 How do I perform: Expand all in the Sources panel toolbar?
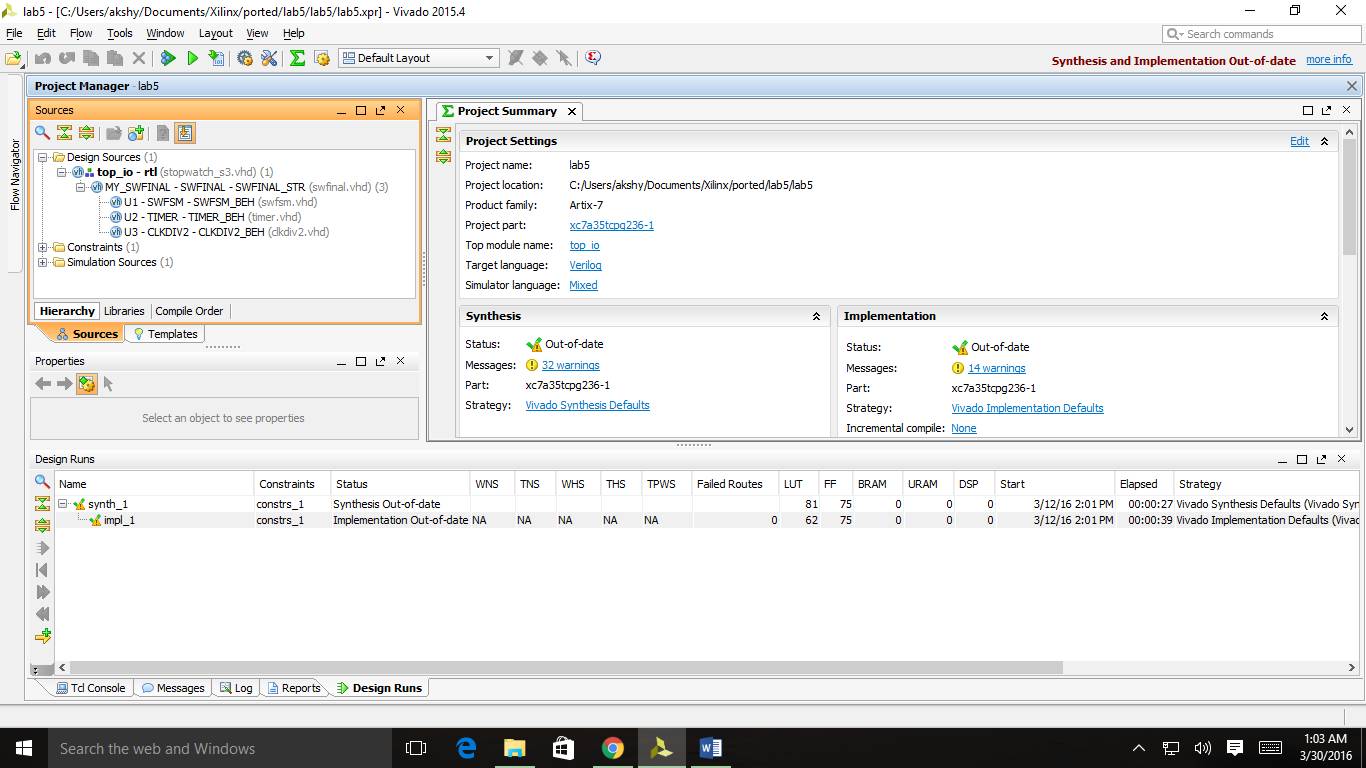(x=86, y=132)
